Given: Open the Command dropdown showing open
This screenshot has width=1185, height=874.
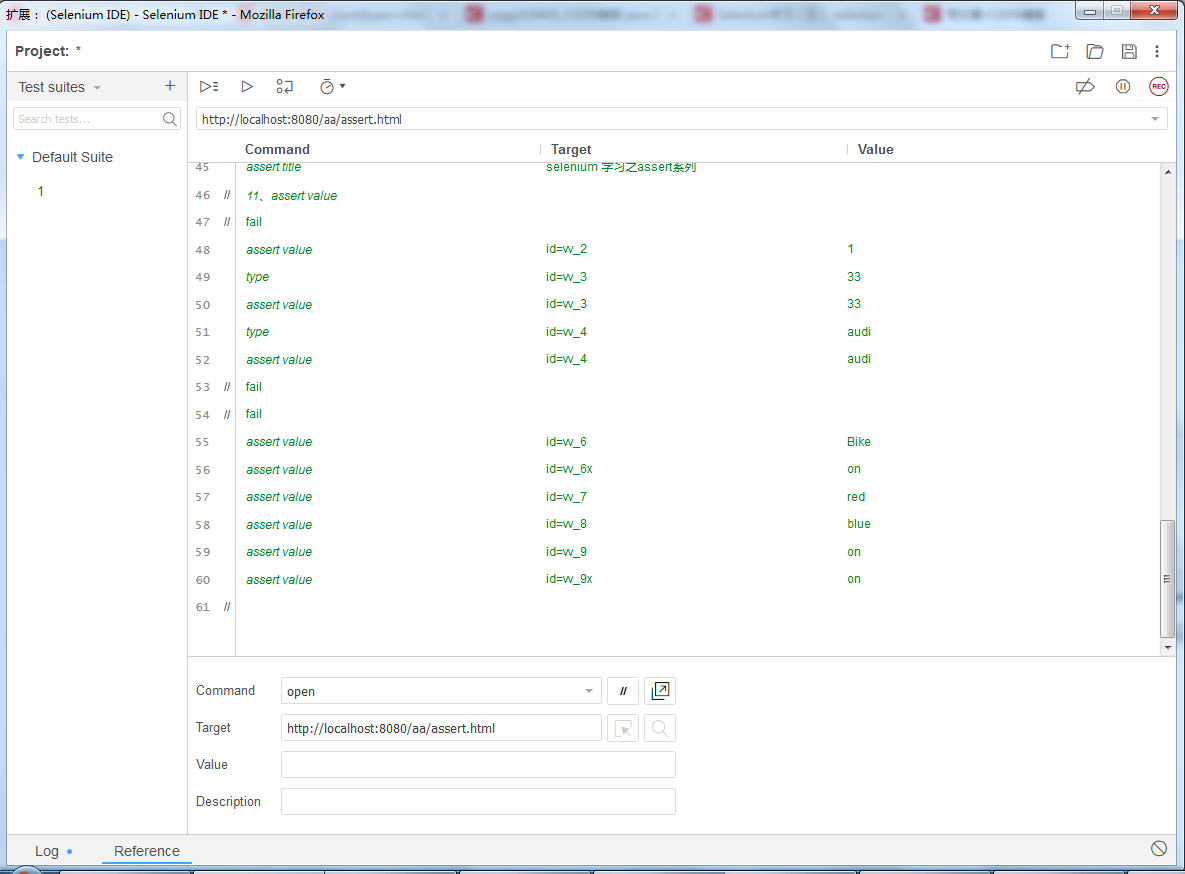Looking at the screenshot, I should pyautogui.click(x=440, y=690).
